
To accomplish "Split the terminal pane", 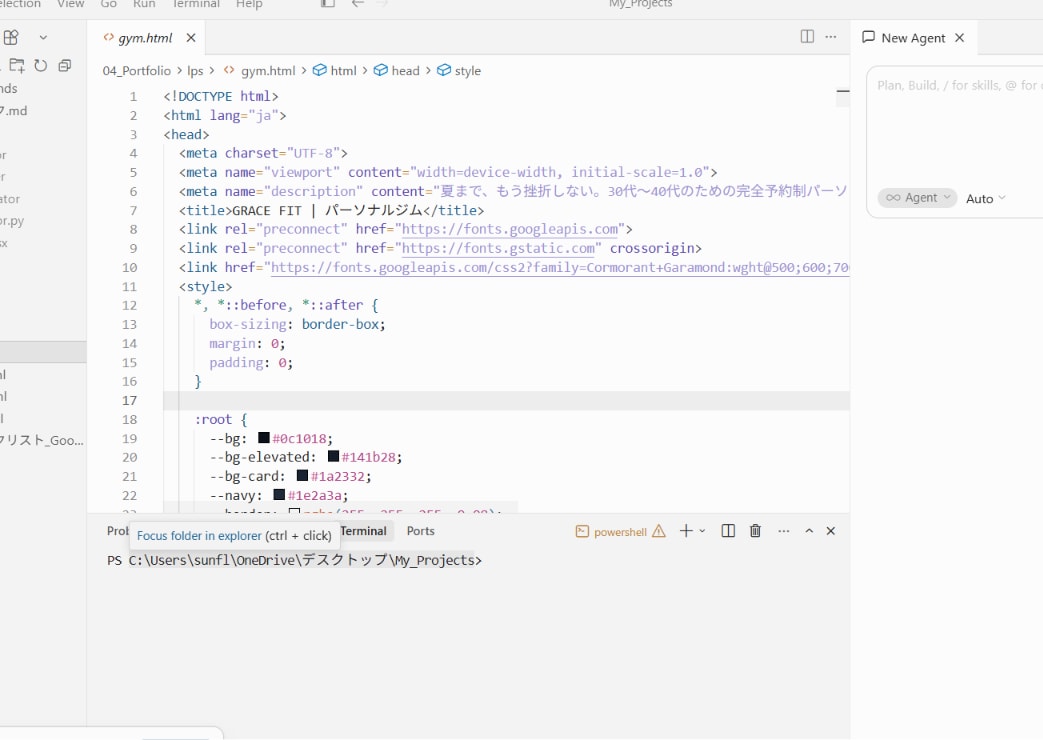I will (x=728, y=530).
